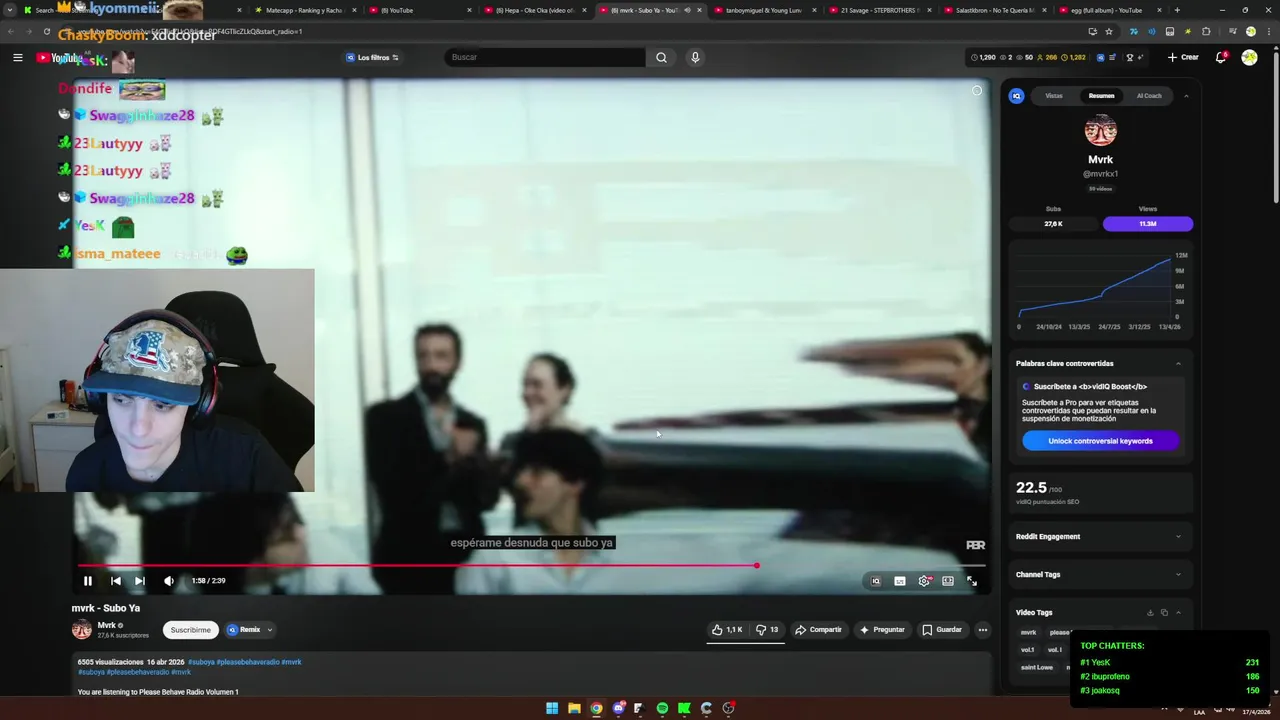Viewport: 1280px width, 720px height.
Task: Click Chrome icon in taskbar
Action: pos(596,708)
